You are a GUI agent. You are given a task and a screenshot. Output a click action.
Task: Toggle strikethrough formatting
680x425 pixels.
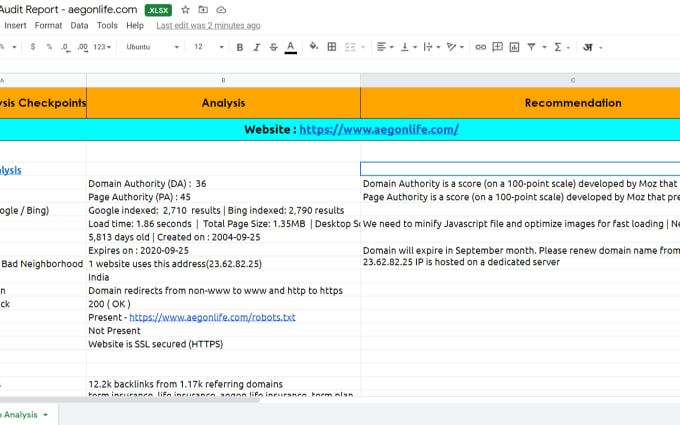pos(273,47)
